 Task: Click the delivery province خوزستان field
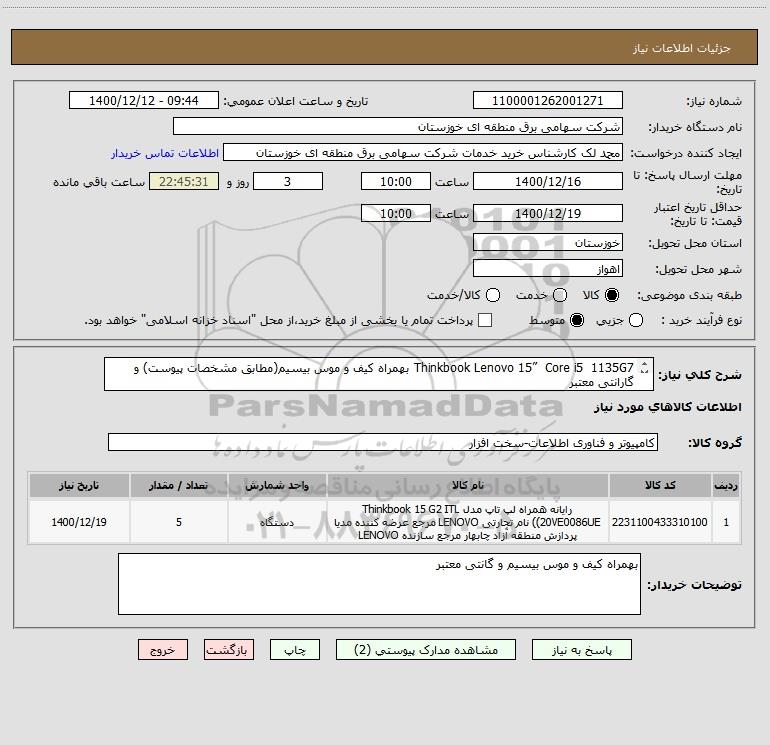548,243
